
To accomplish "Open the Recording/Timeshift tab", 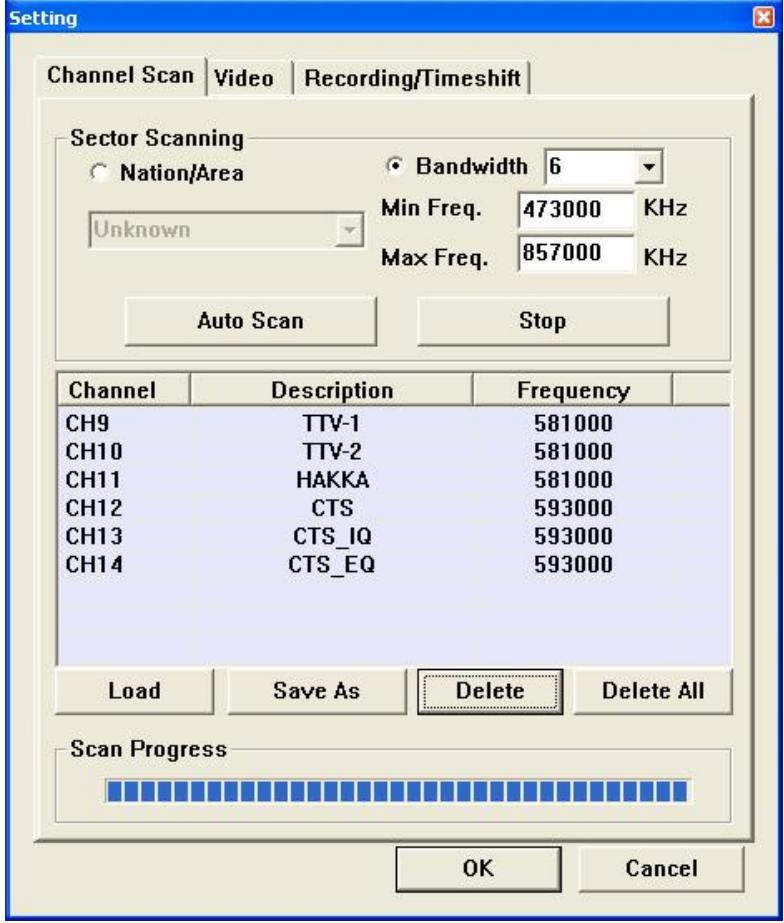I will (412, 78).
